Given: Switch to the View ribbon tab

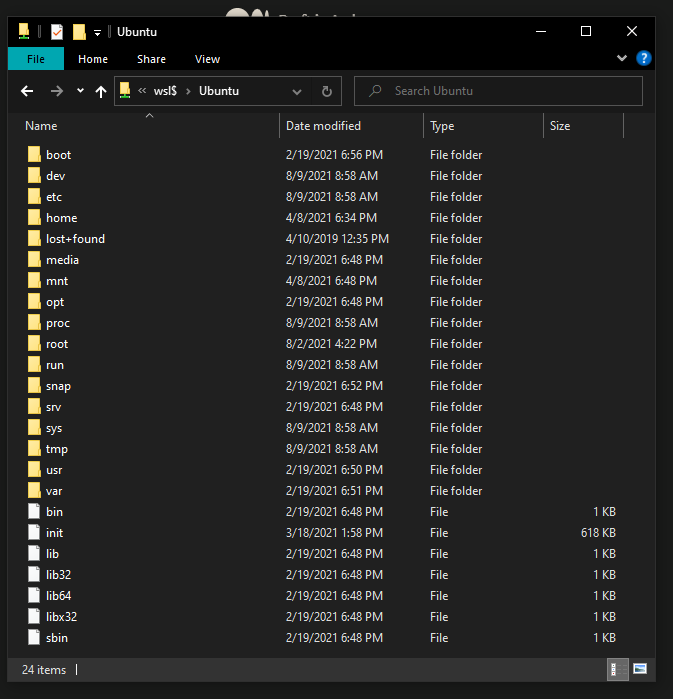Looking at the screenshot, I should (207, 59).
